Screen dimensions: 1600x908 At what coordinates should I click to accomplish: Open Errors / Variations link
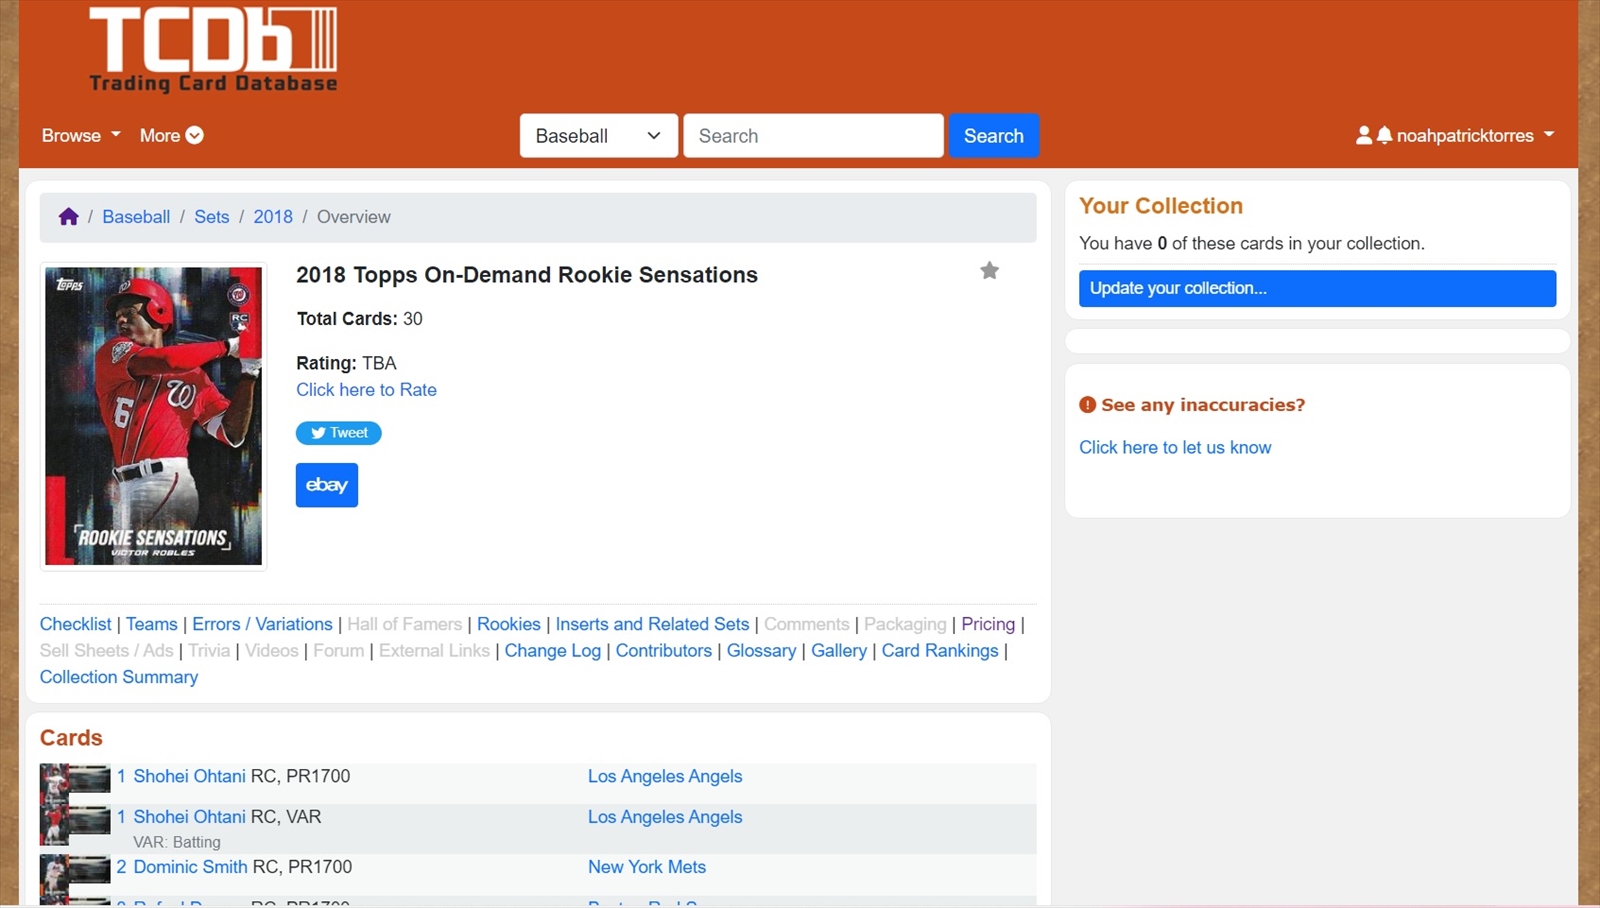[x=262, y=624]
